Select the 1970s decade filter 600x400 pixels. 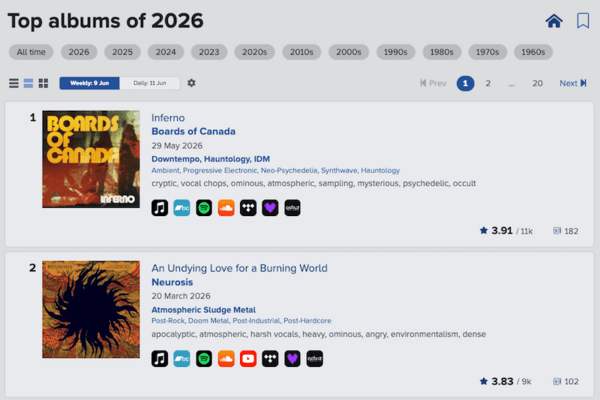tap(488, 52)
